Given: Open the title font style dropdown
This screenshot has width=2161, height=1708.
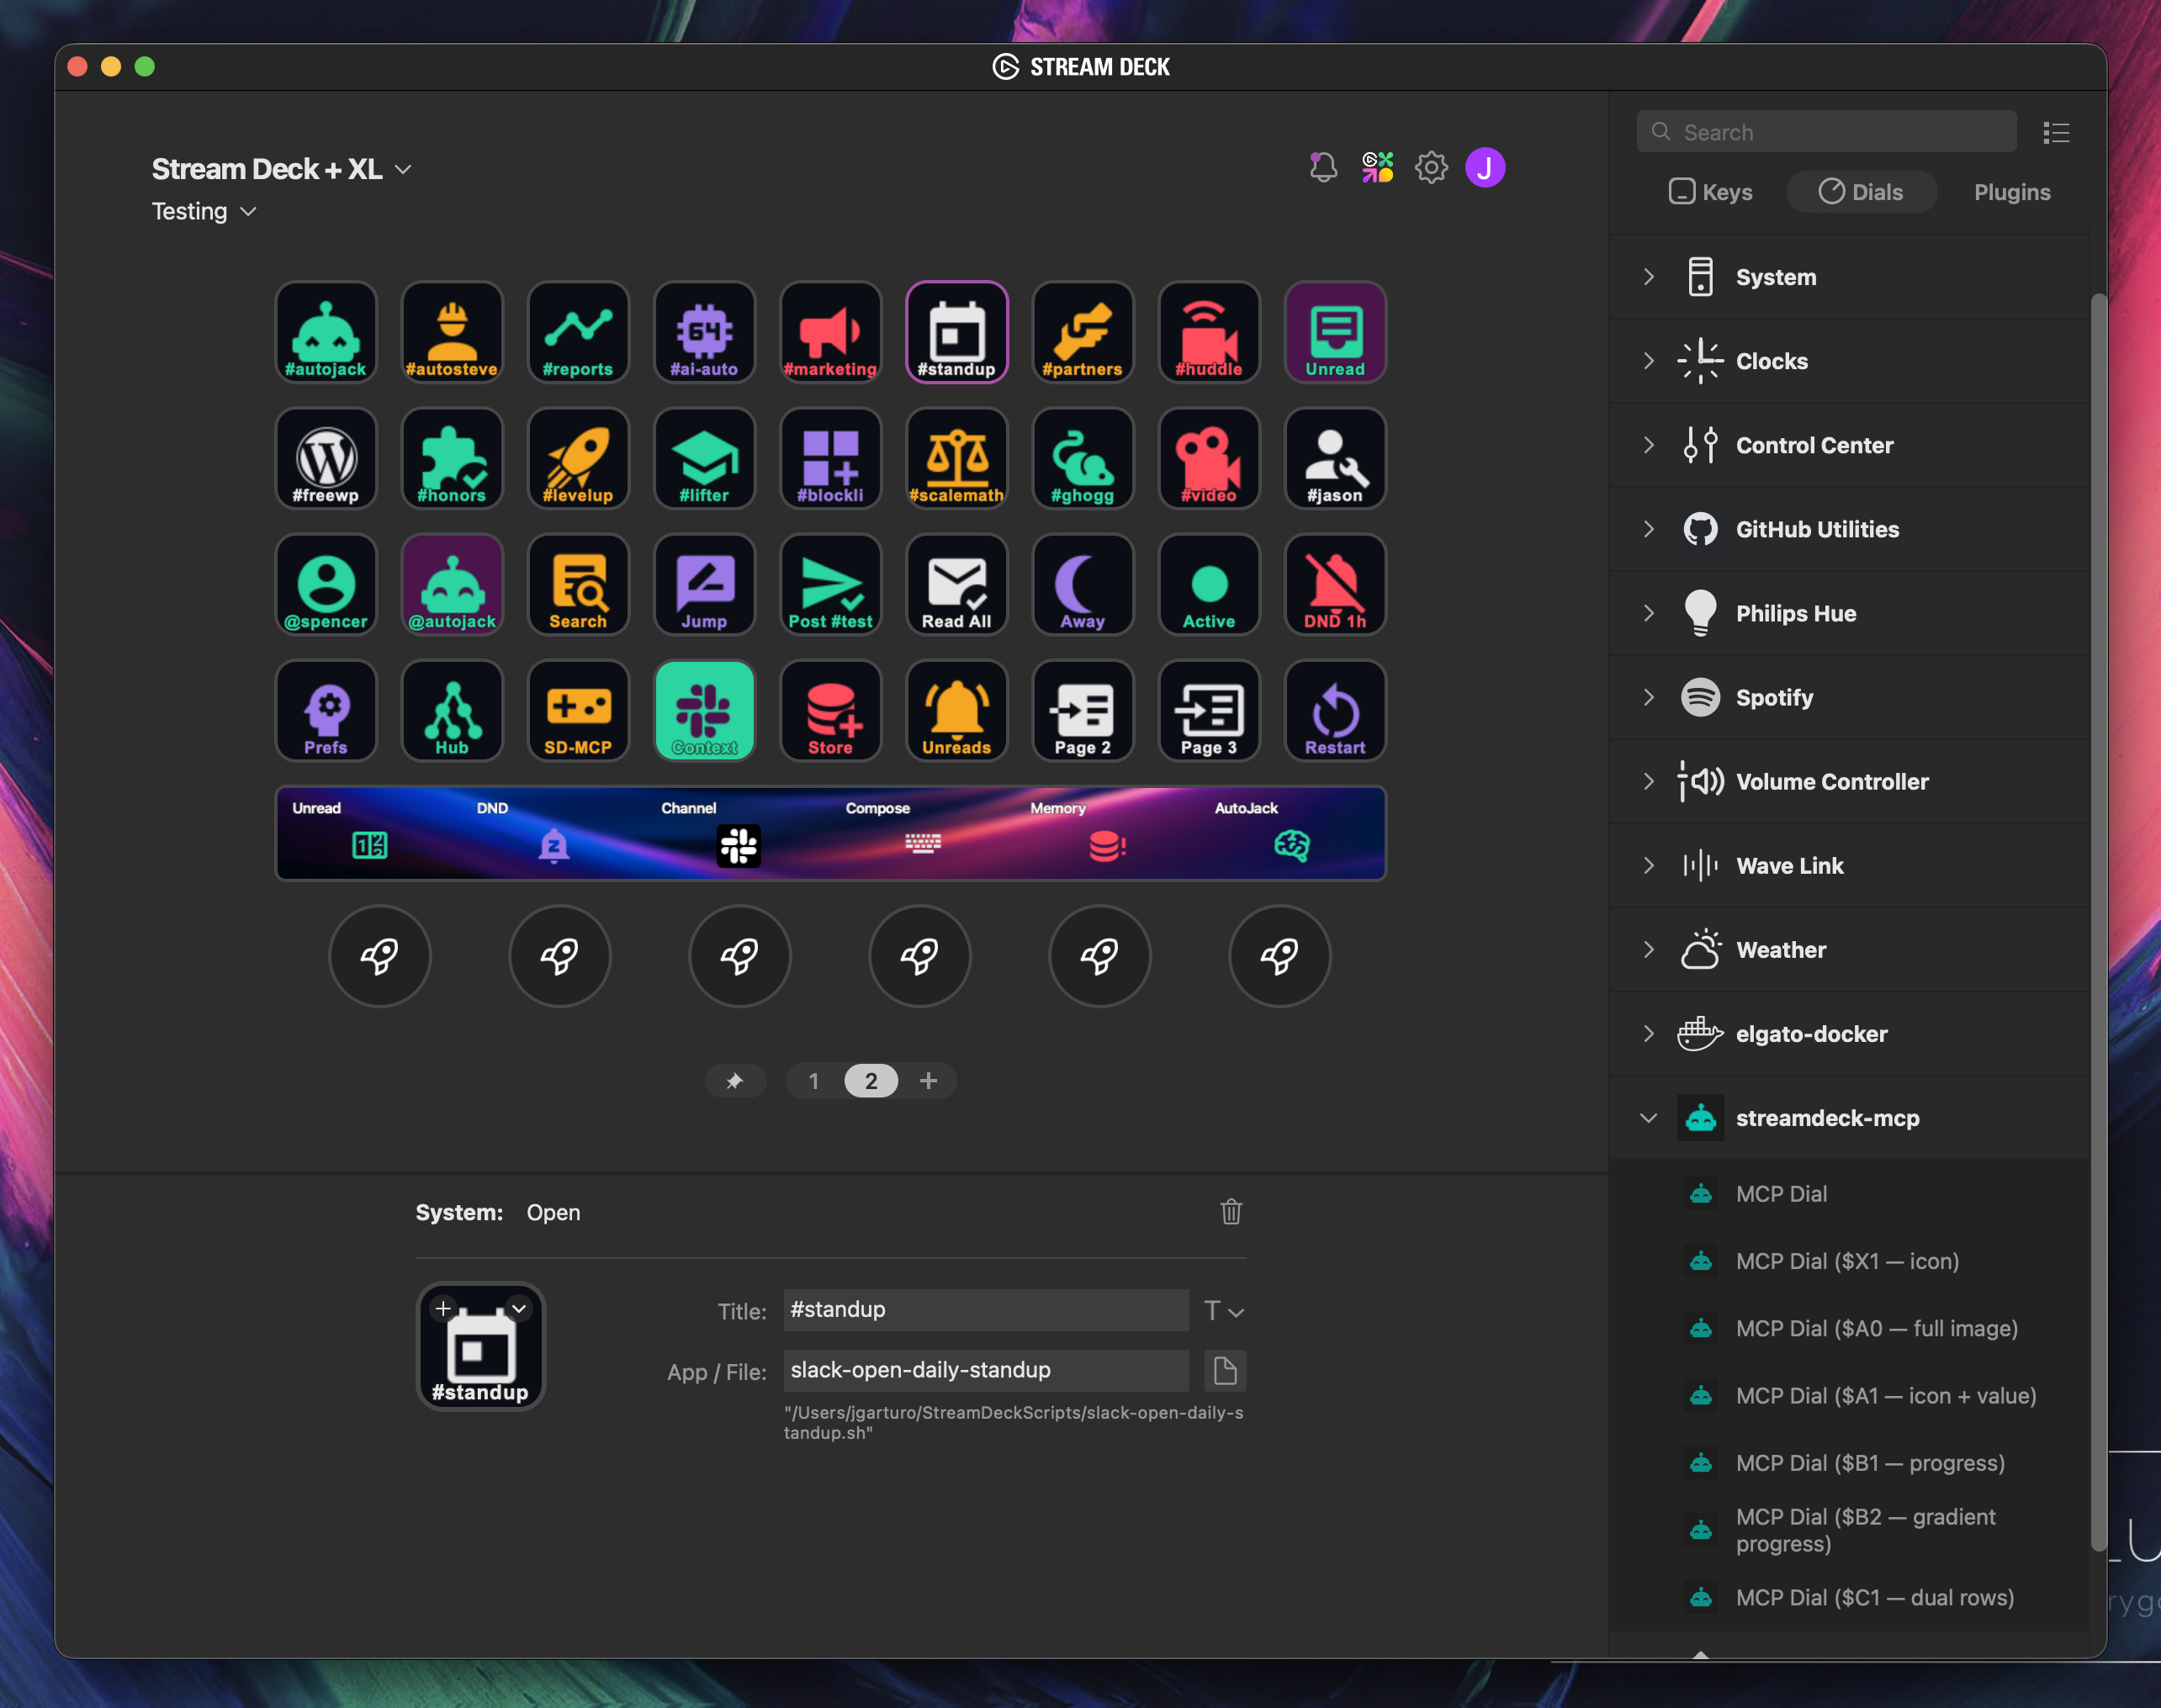Looking at the screenshot, I should click(1224, 1311).
